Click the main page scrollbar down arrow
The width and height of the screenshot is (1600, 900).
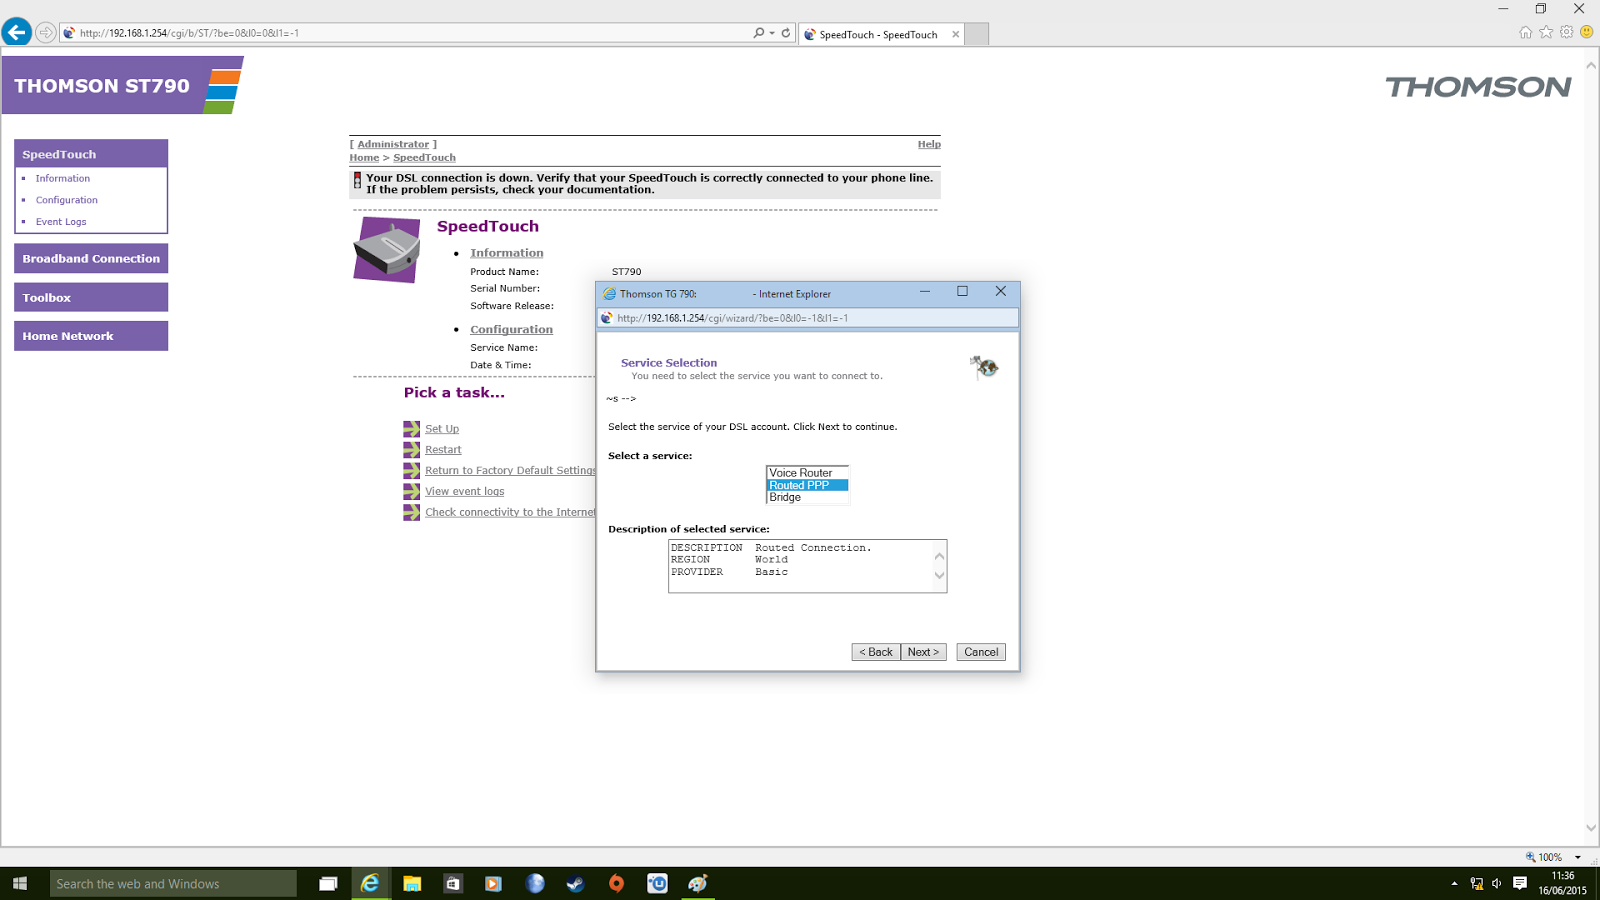[1591, 828]
